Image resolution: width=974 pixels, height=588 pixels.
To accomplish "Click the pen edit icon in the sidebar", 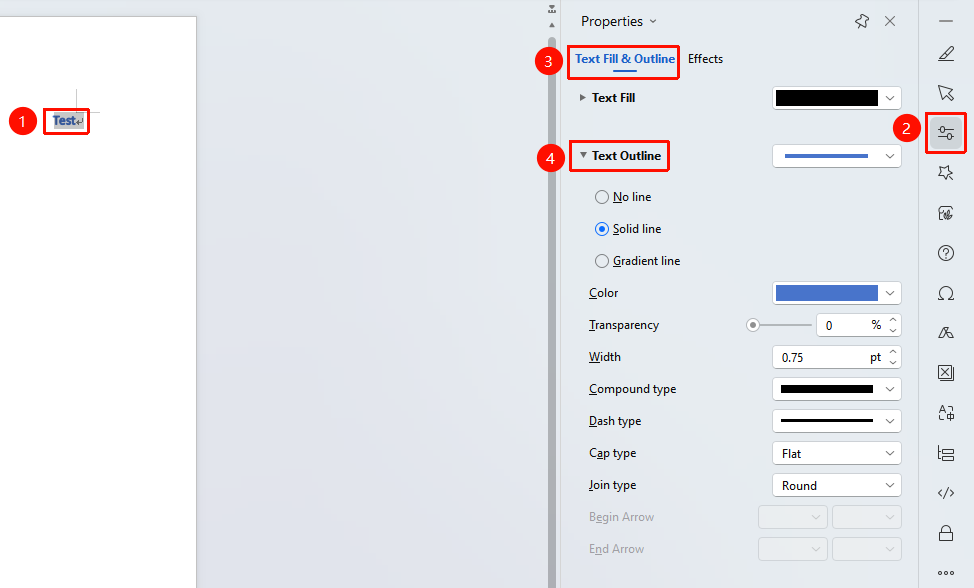I will tap(945, 54).
